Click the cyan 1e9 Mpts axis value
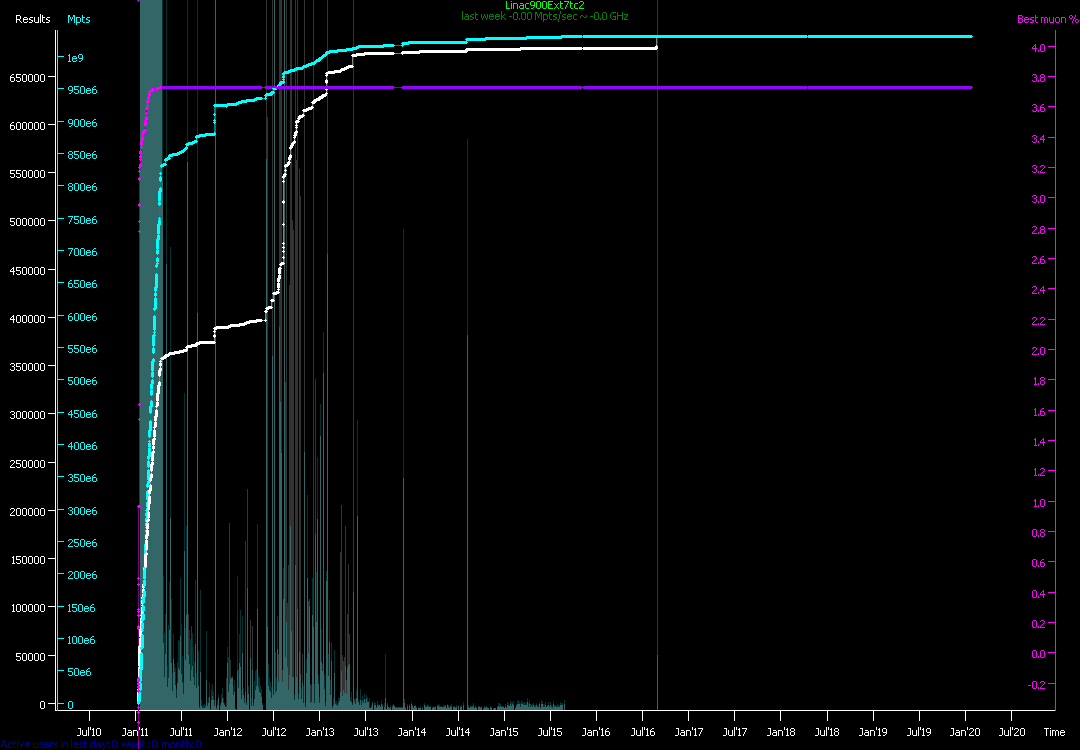 (x=75, y=58)
